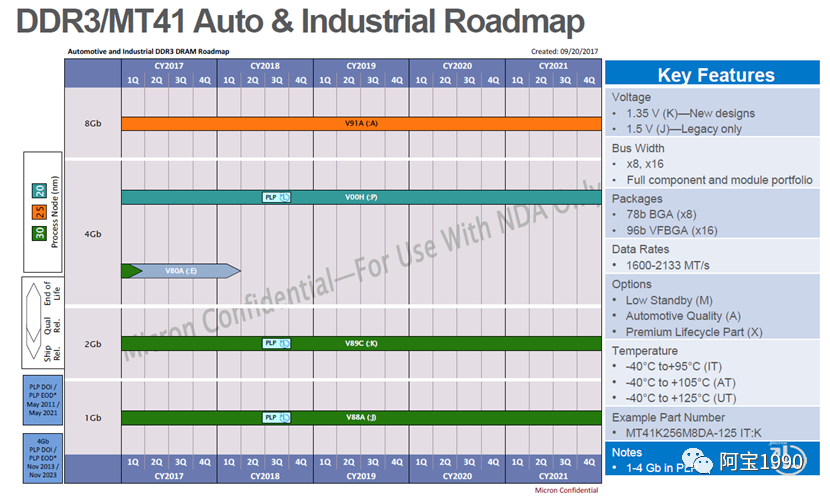Select the Temperature heading

[x=645, y=351]
